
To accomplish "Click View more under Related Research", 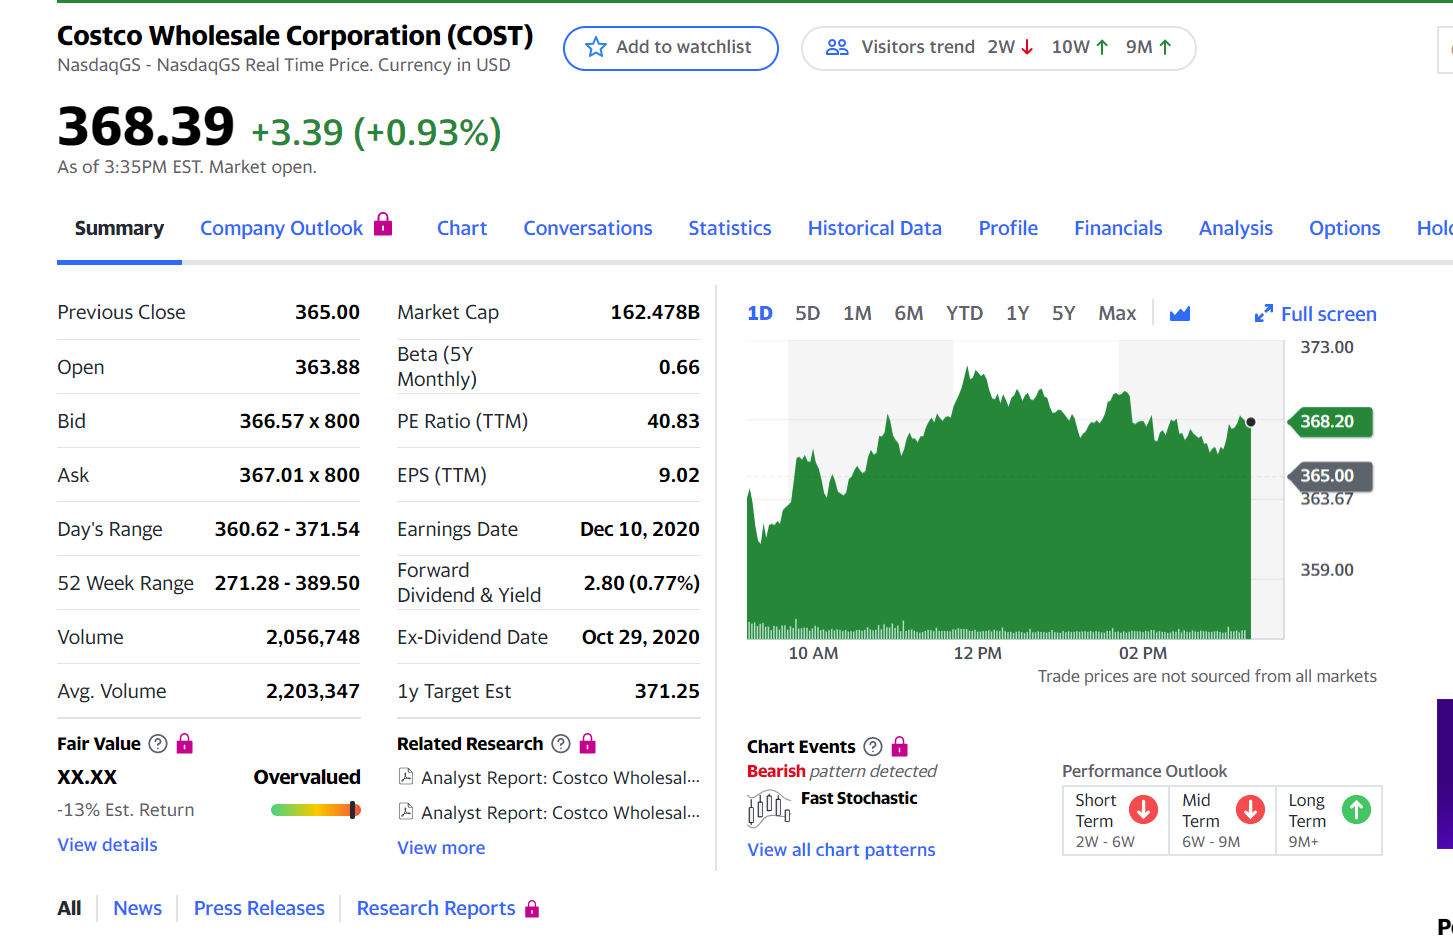I will coord(441,848).
